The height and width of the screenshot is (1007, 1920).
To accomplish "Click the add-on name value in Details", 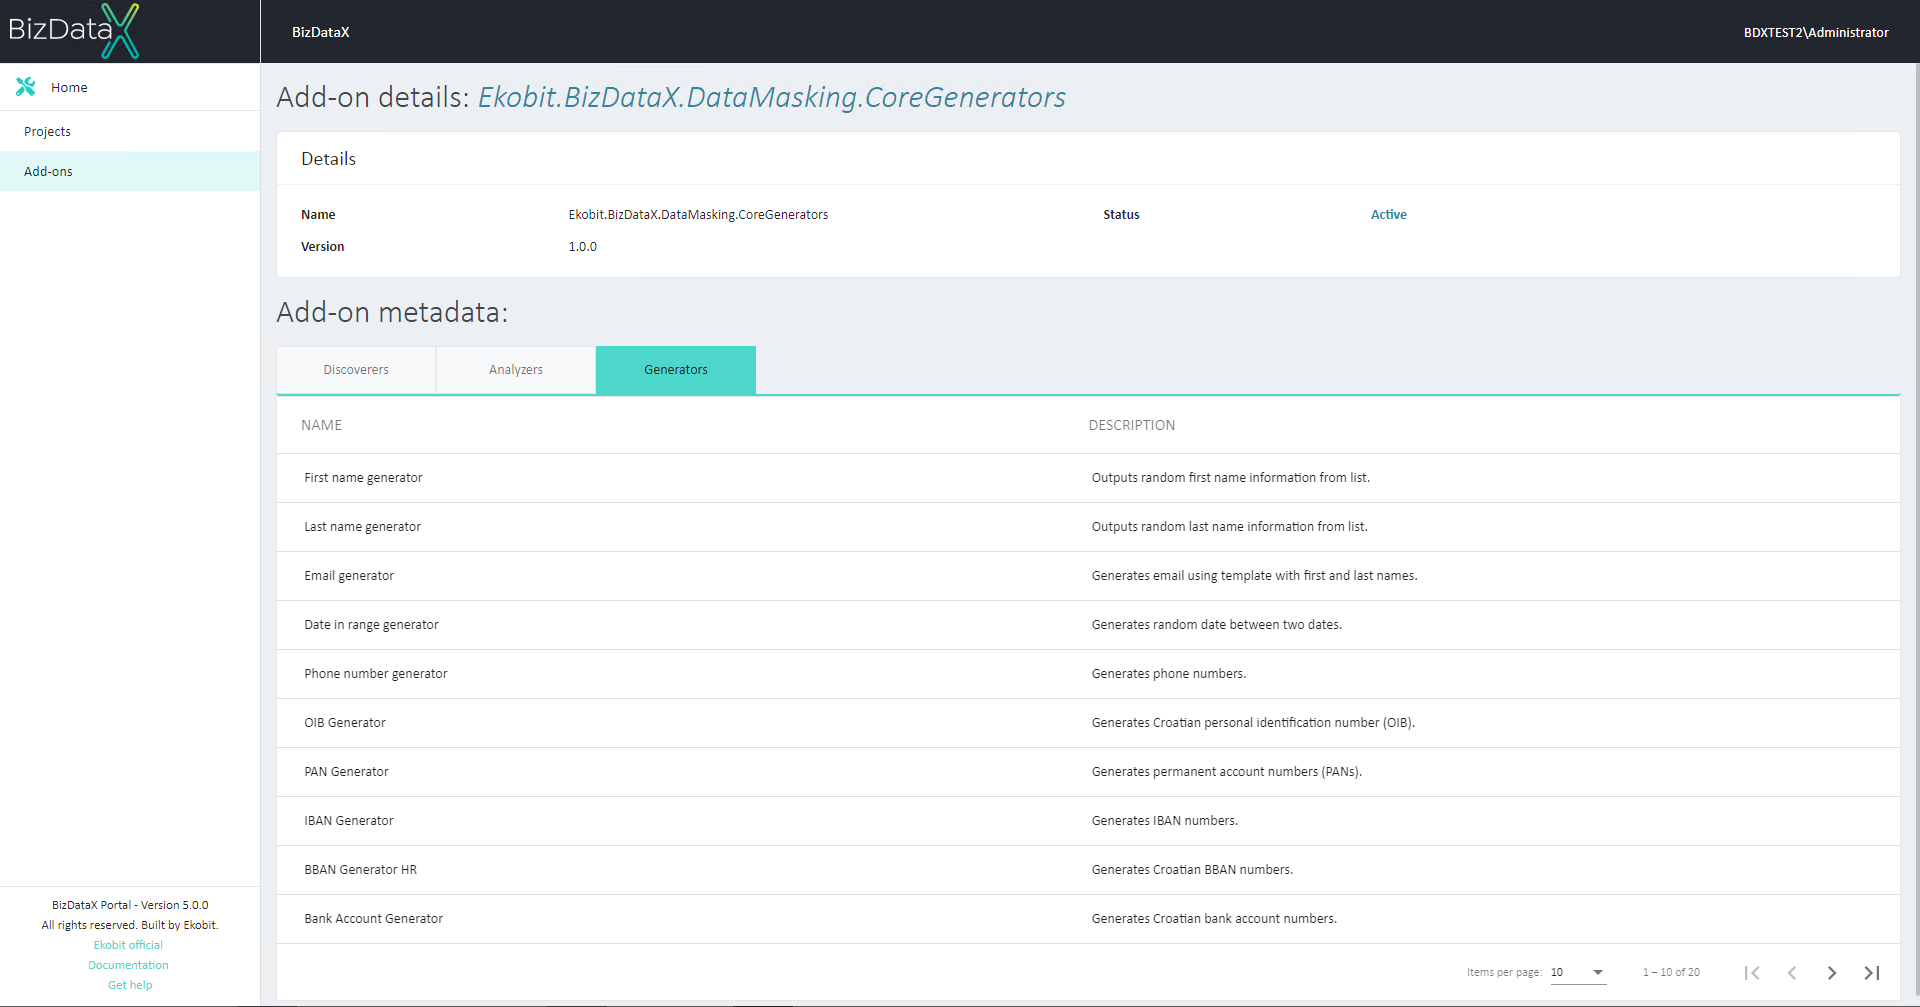I will pos(698,215).
